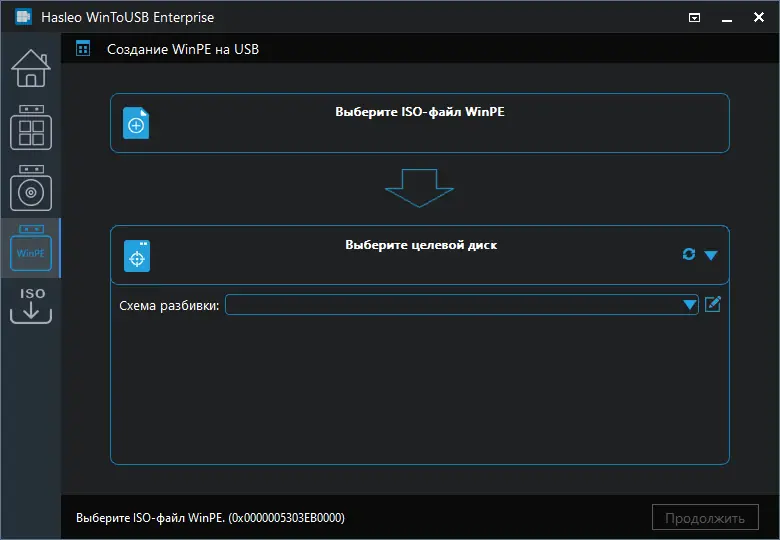The height and width of the screenshot is (540, 780).
Task: Click the edit partition scheme icon
Action: point(713,304)
